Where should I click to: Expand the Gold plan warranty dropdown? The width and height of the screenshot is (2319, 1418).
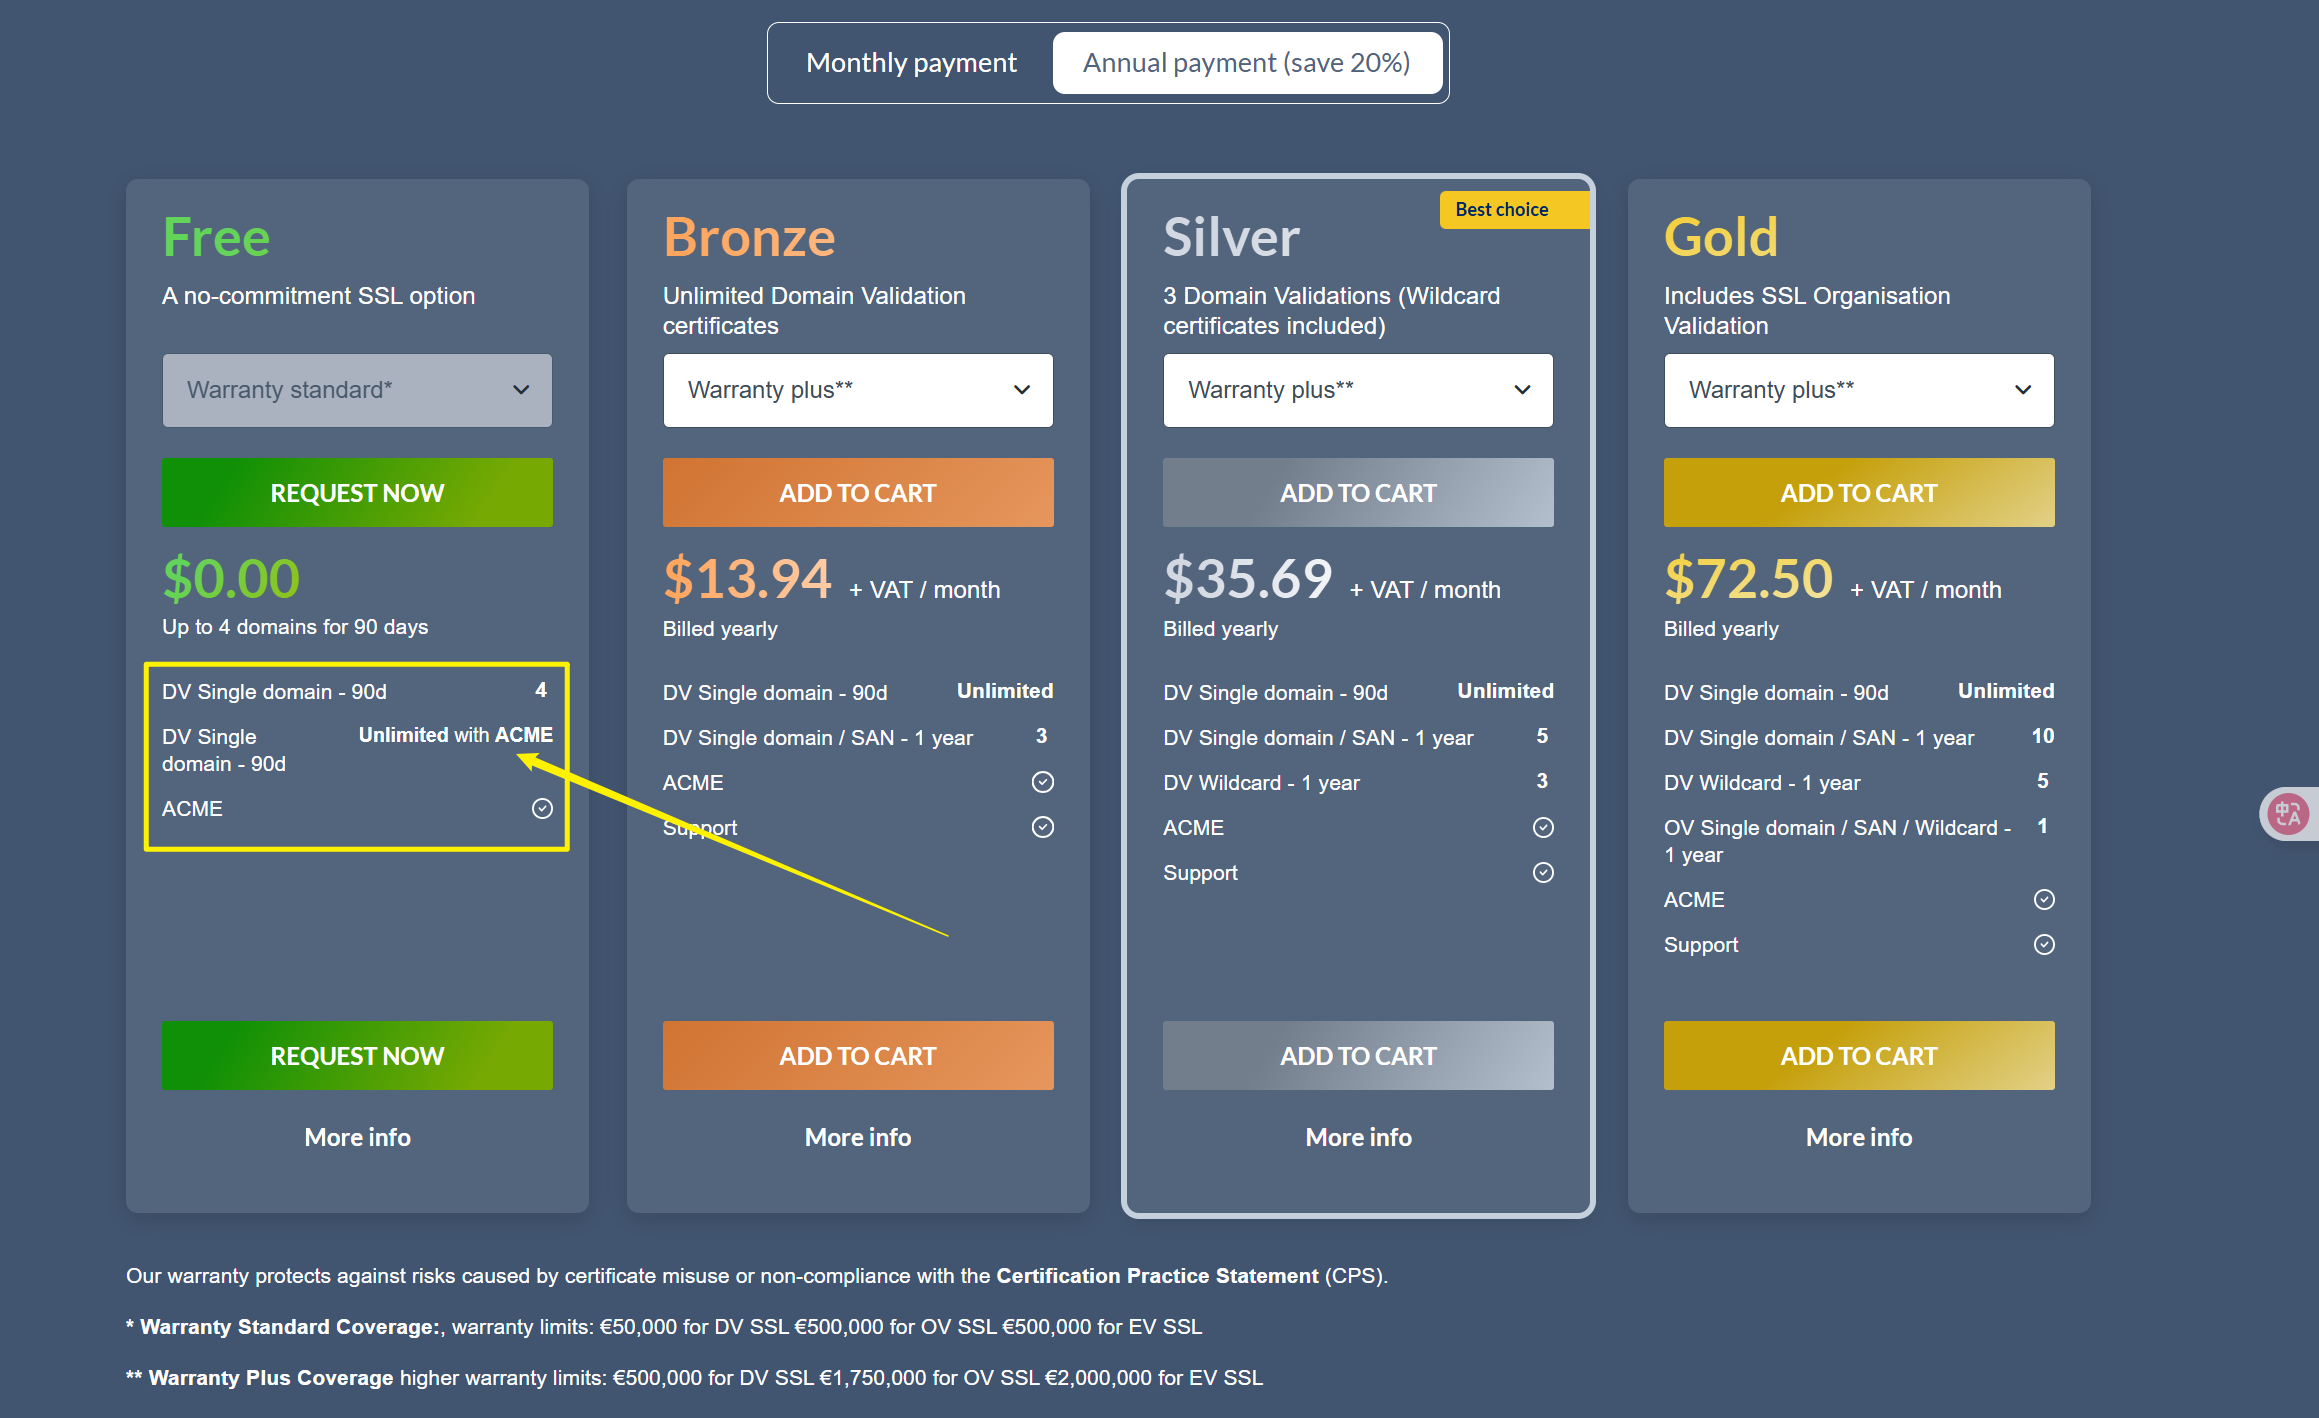[x=1858, y=390]
